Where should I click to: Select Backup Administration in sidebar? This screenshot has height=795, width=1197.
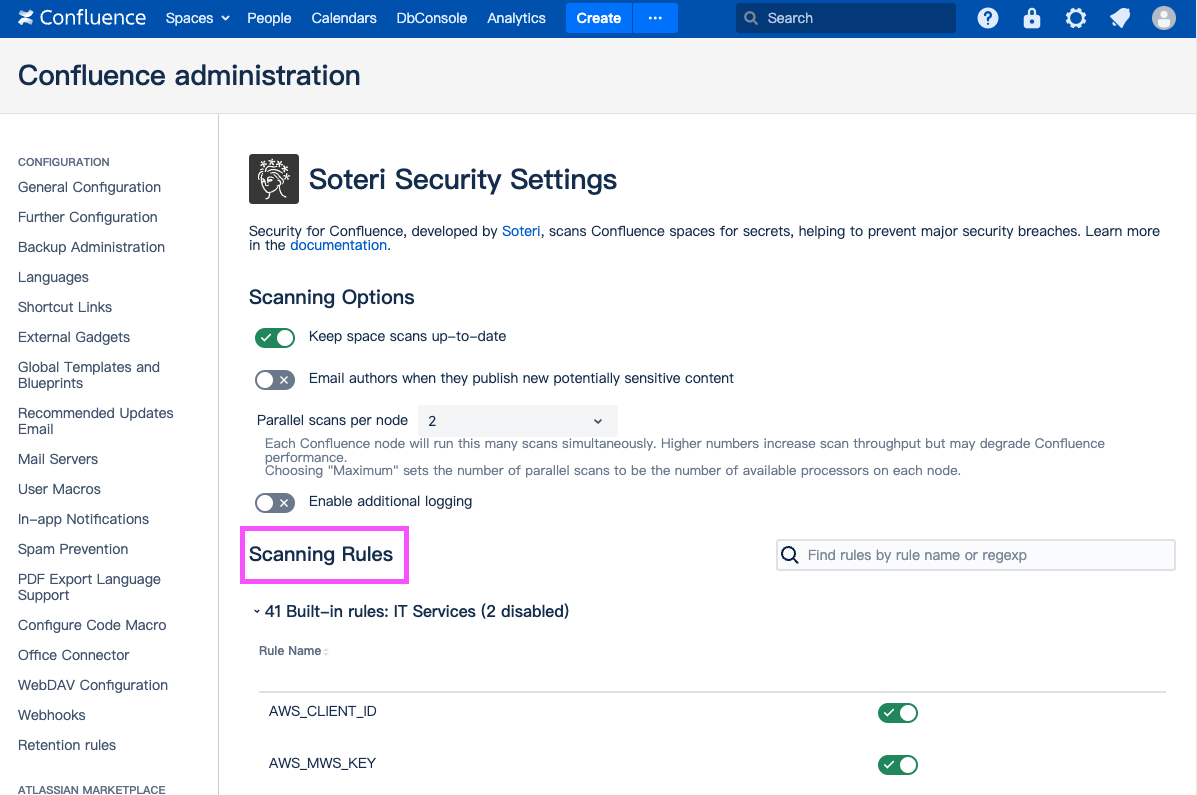91,247
